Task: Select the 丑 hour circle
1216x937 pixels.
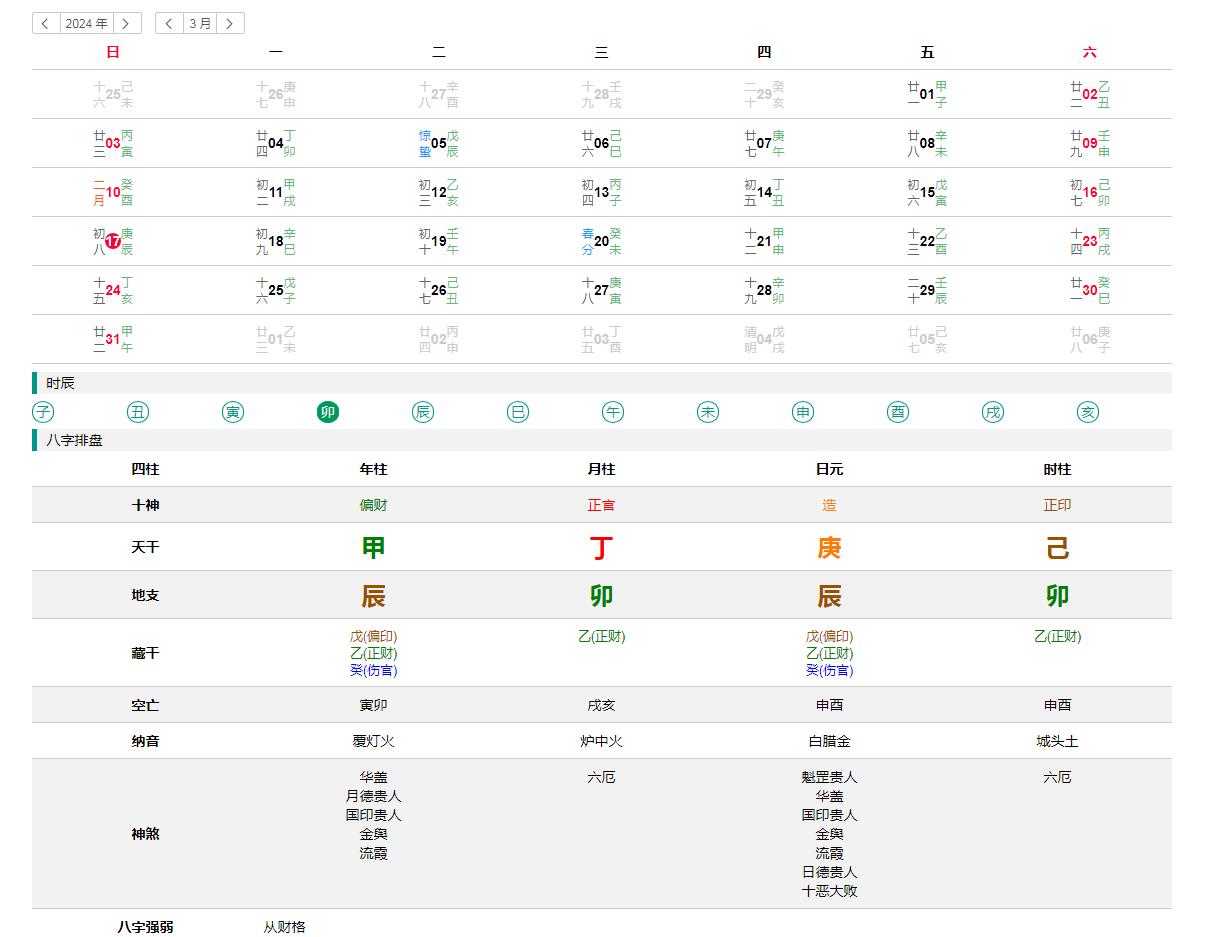Action: 138,412
